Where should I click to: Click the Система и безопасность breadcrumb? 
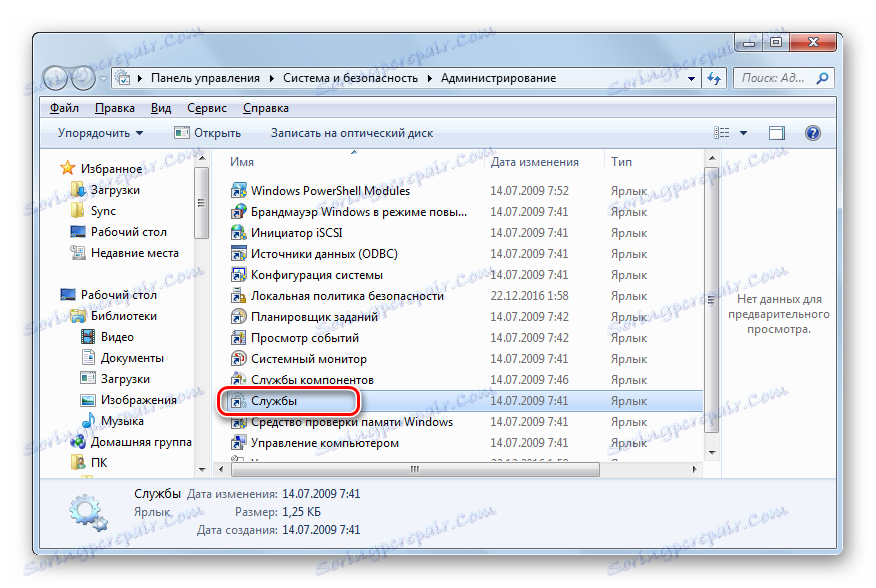[350, 78]
